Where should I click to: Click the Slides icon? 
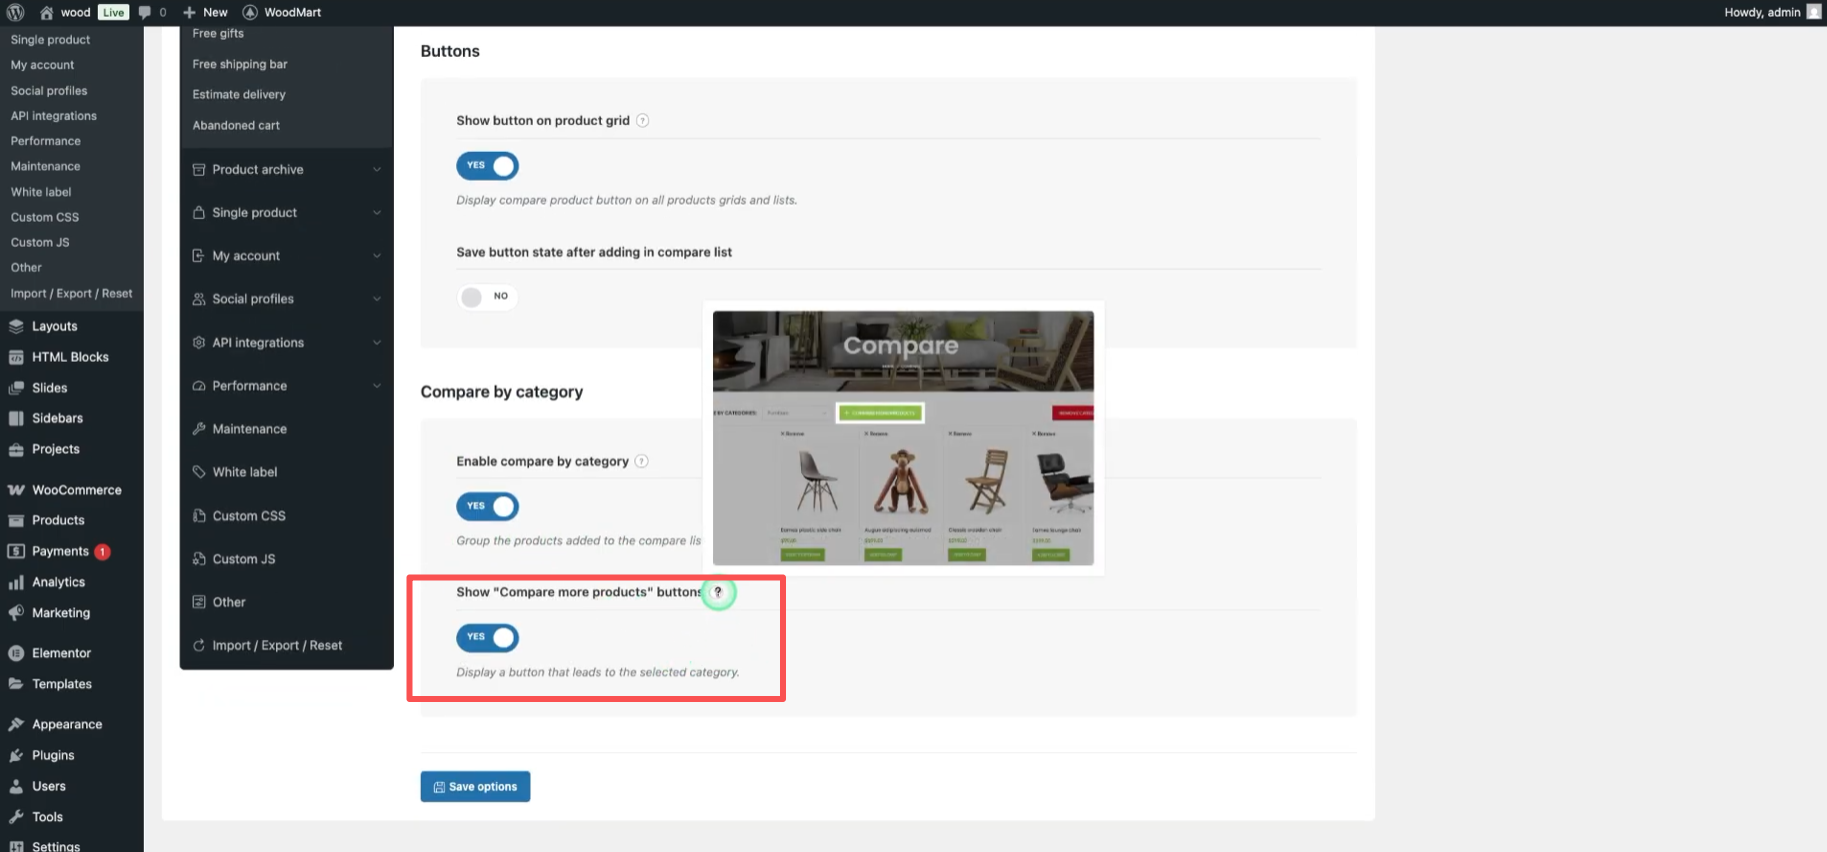pos(16,388)
